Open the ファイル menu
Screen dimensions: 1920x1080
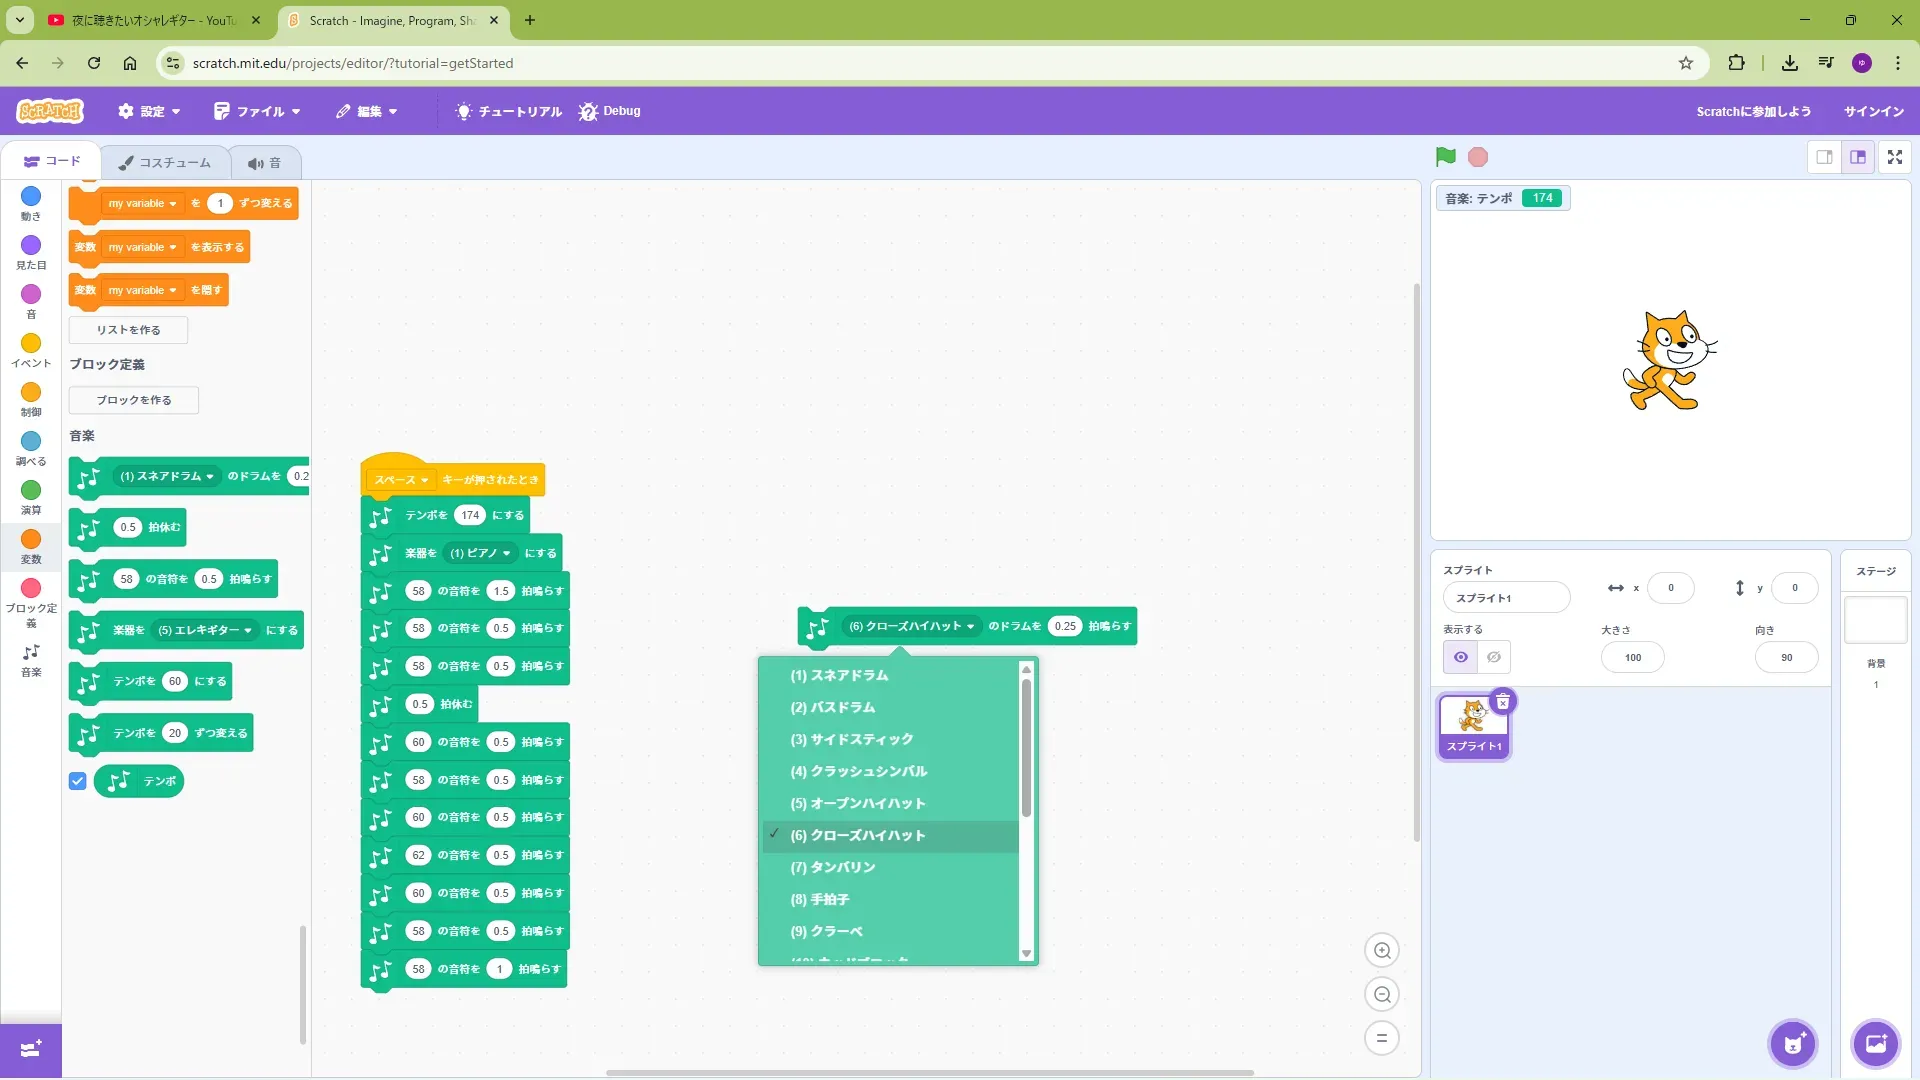[257, 111]
